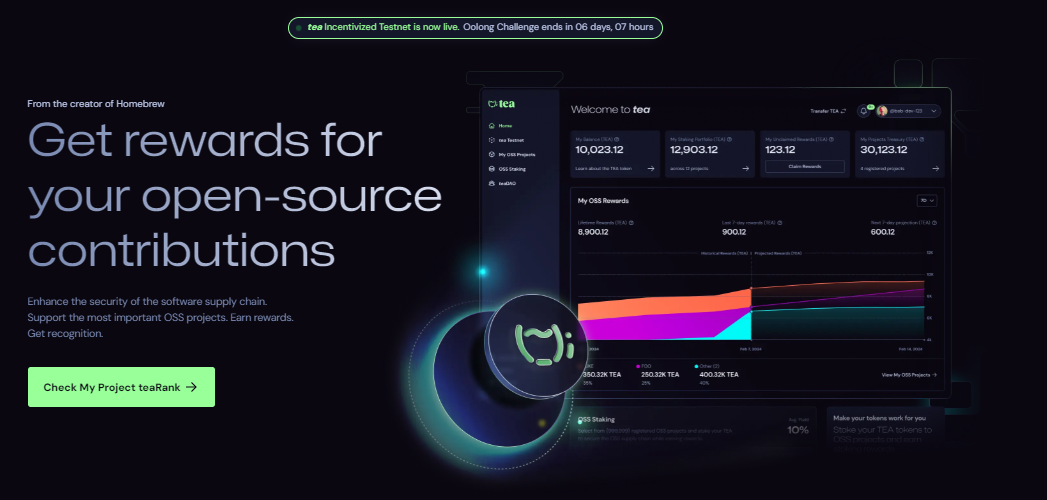This screenshot has height=500, width=1047.
Task: Click the Transfer TEA swap icon
Action: 843,111
